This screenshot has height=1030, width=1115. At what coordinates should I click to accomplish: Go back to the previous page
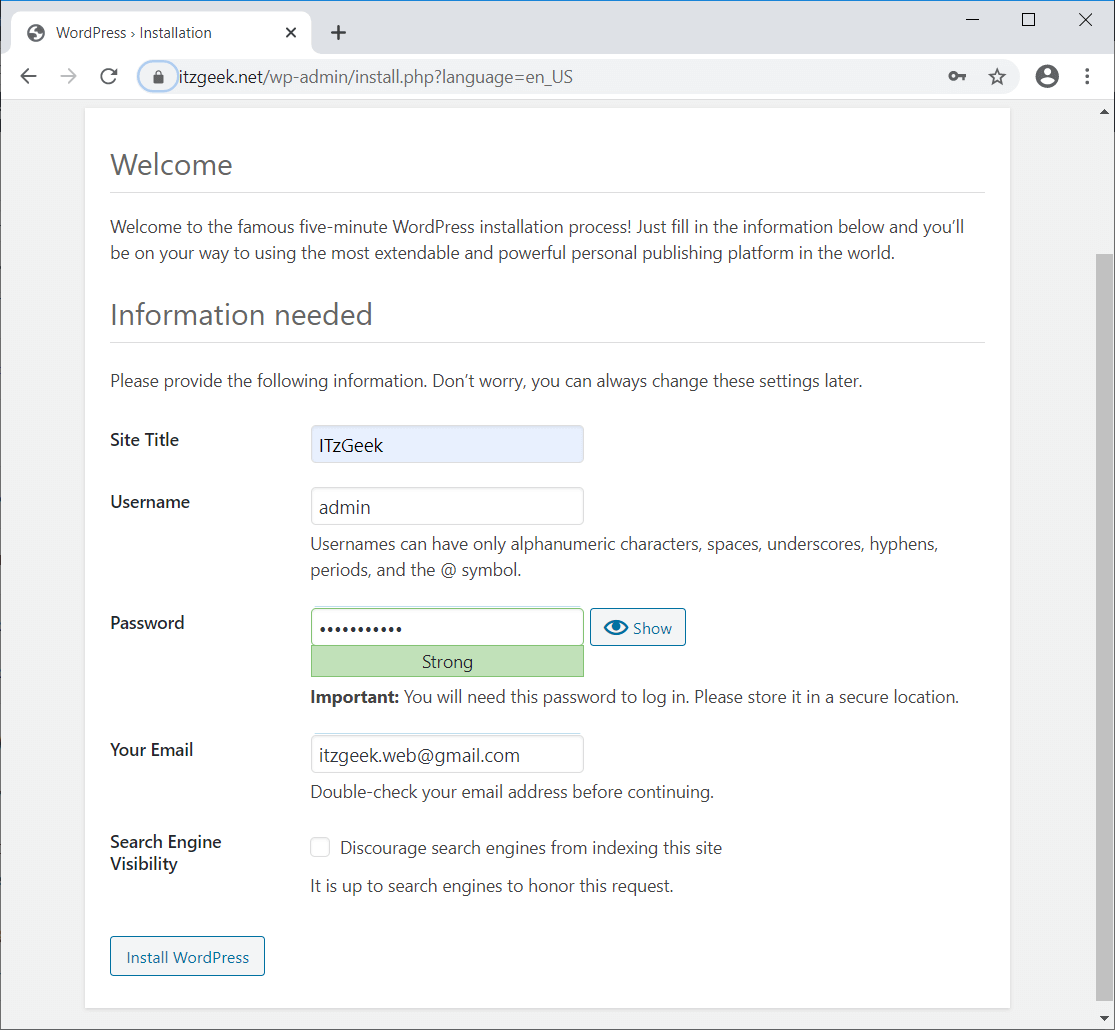point(28,76)
